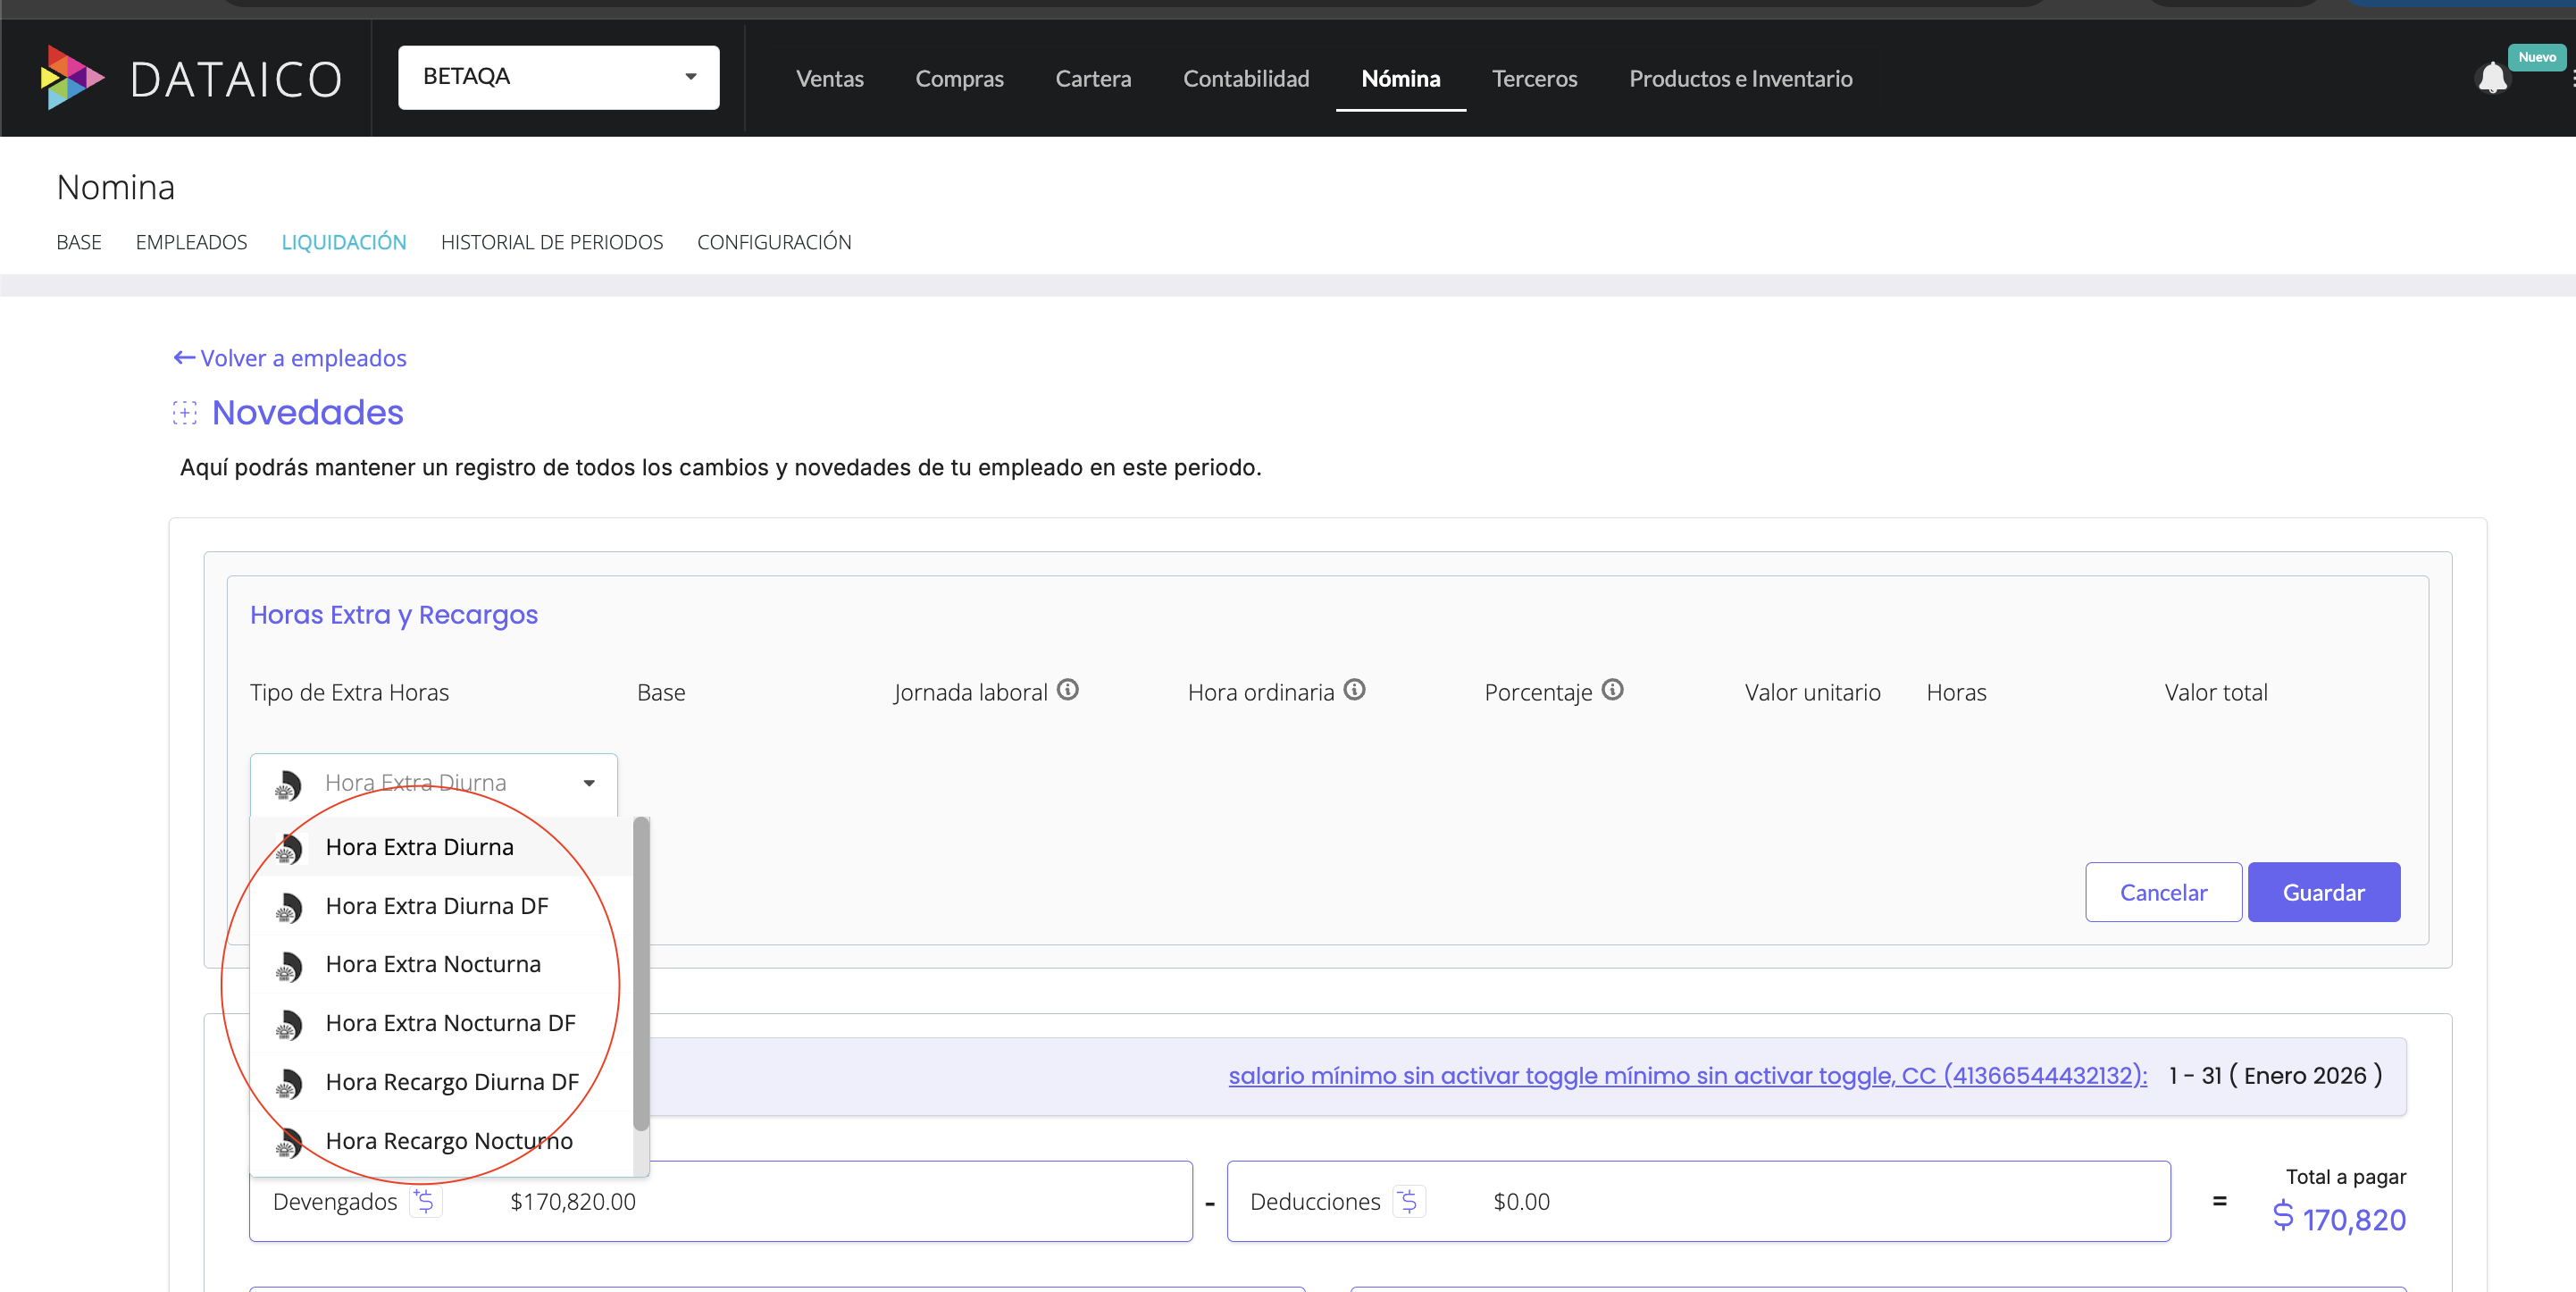
Task: Click the dropdown list scrollbar
Action: 641,975
